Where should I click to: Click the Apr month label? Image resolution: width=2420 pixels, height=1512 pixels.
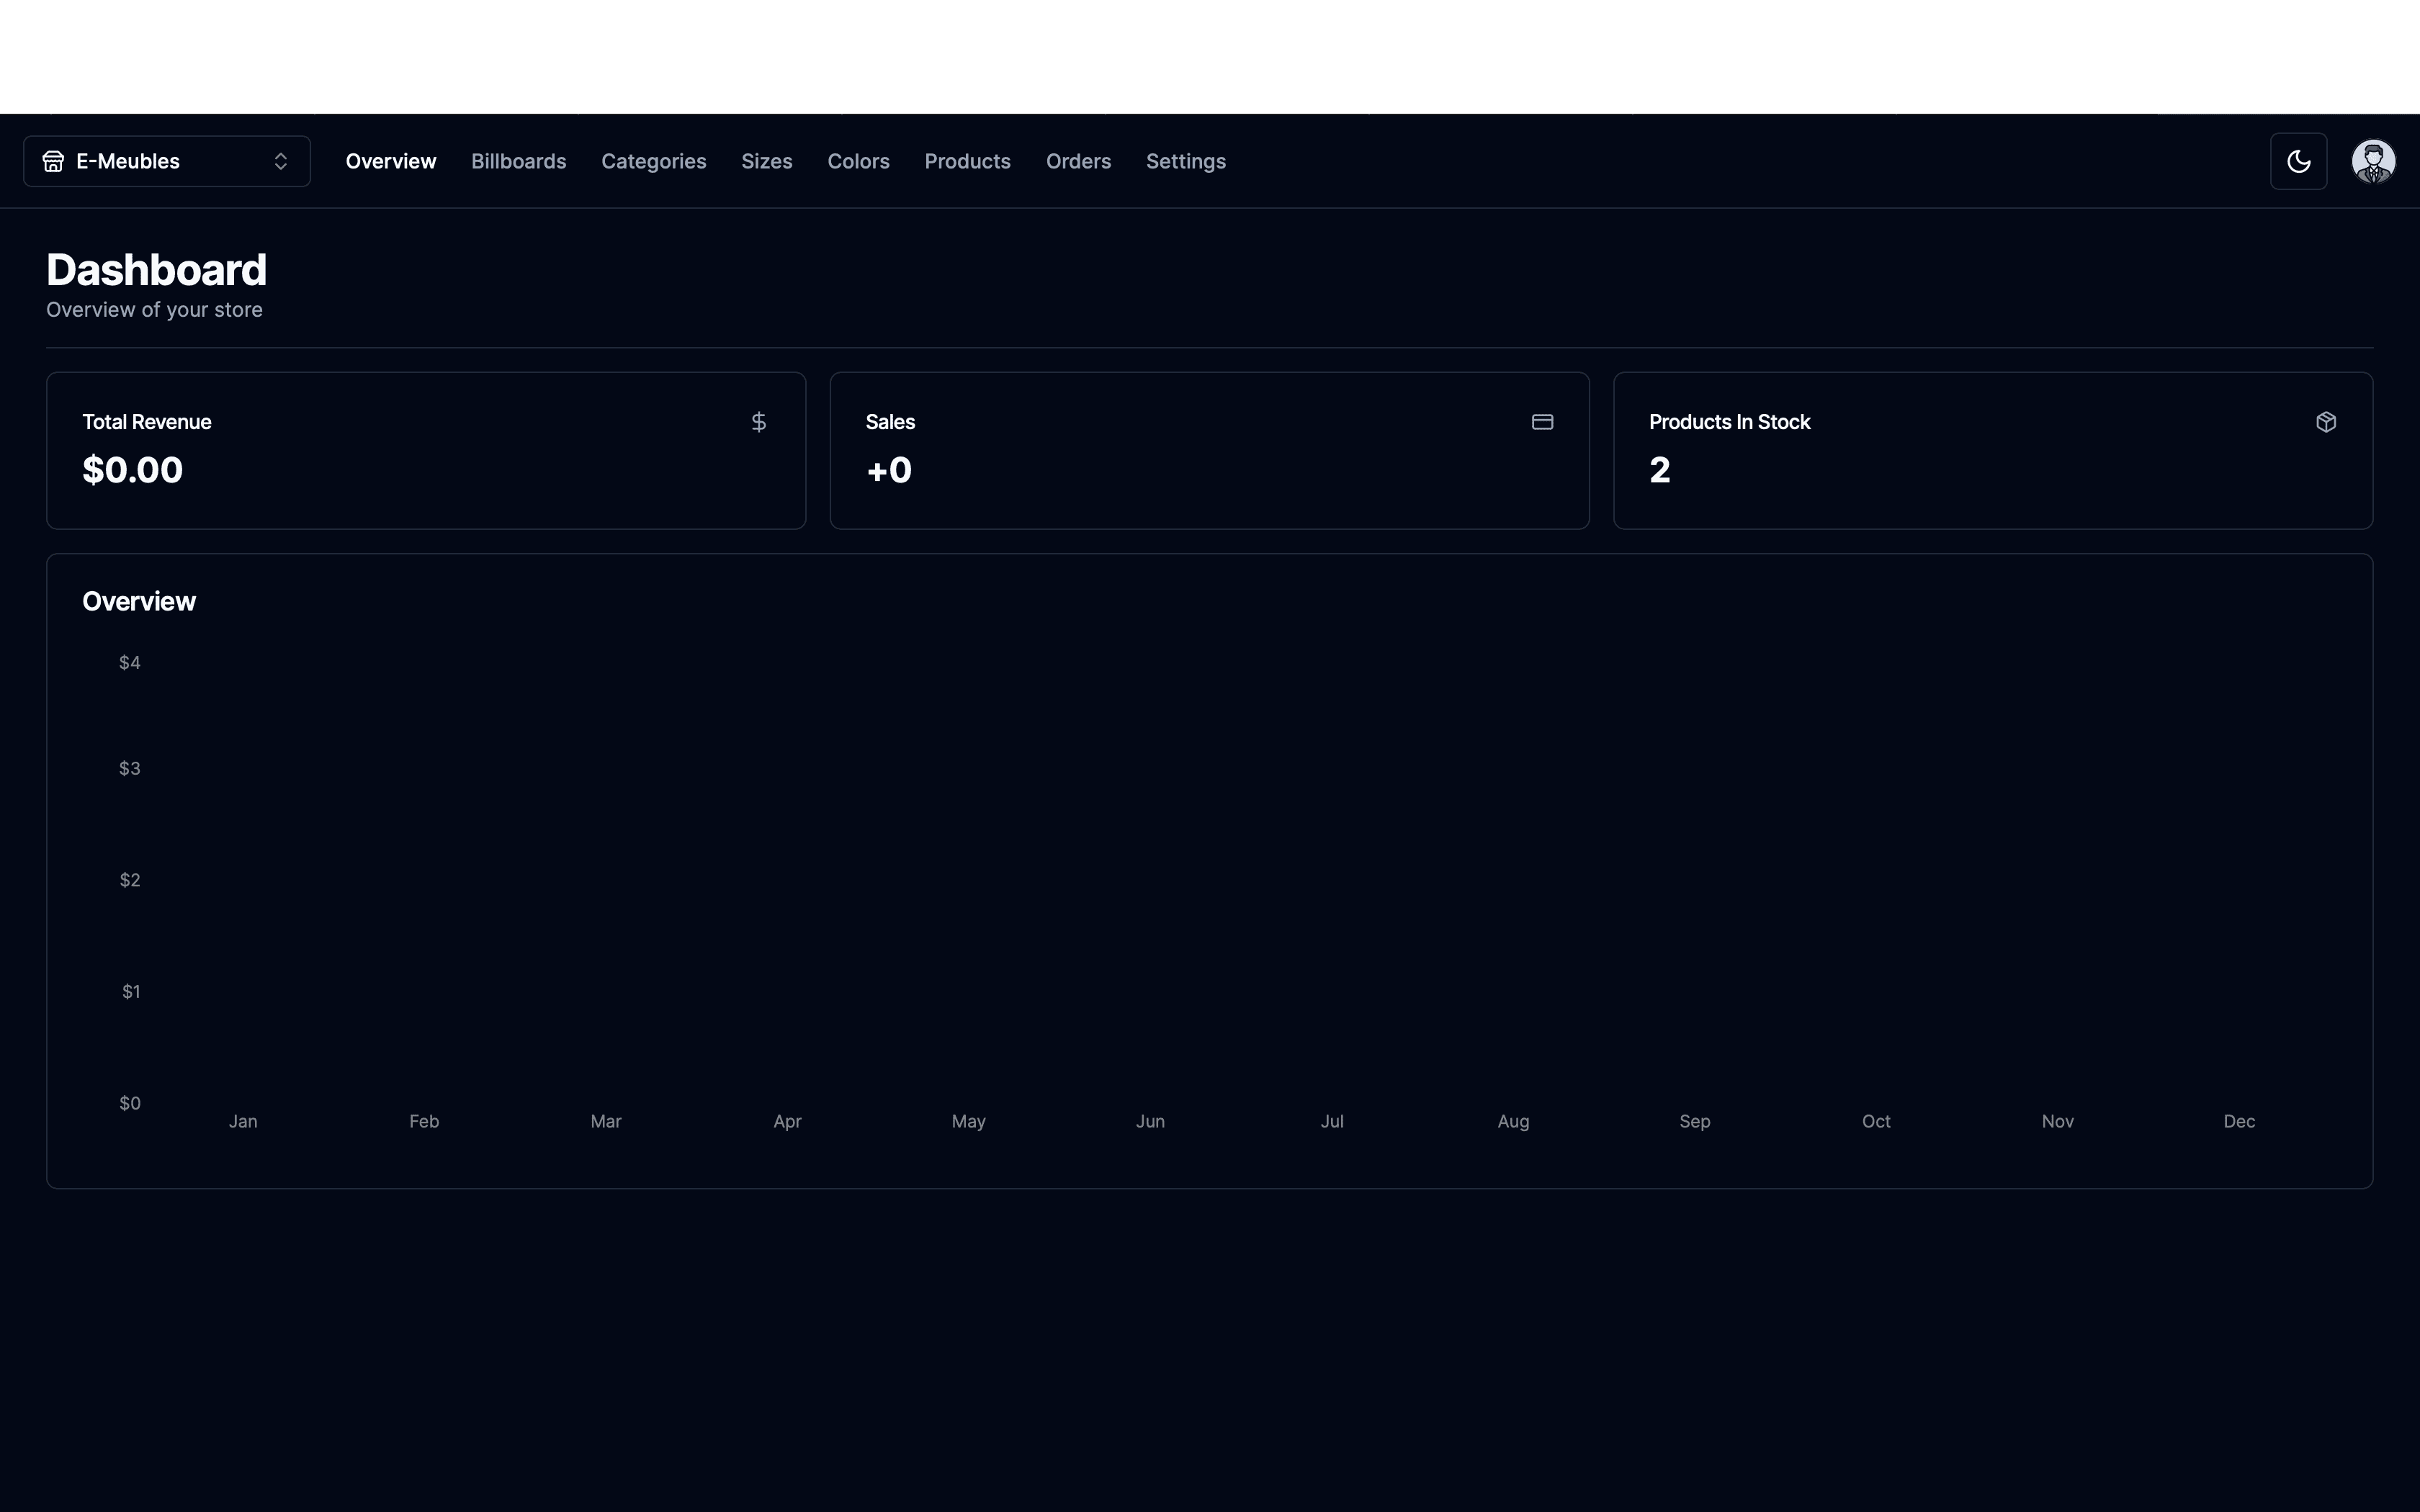788,1122
